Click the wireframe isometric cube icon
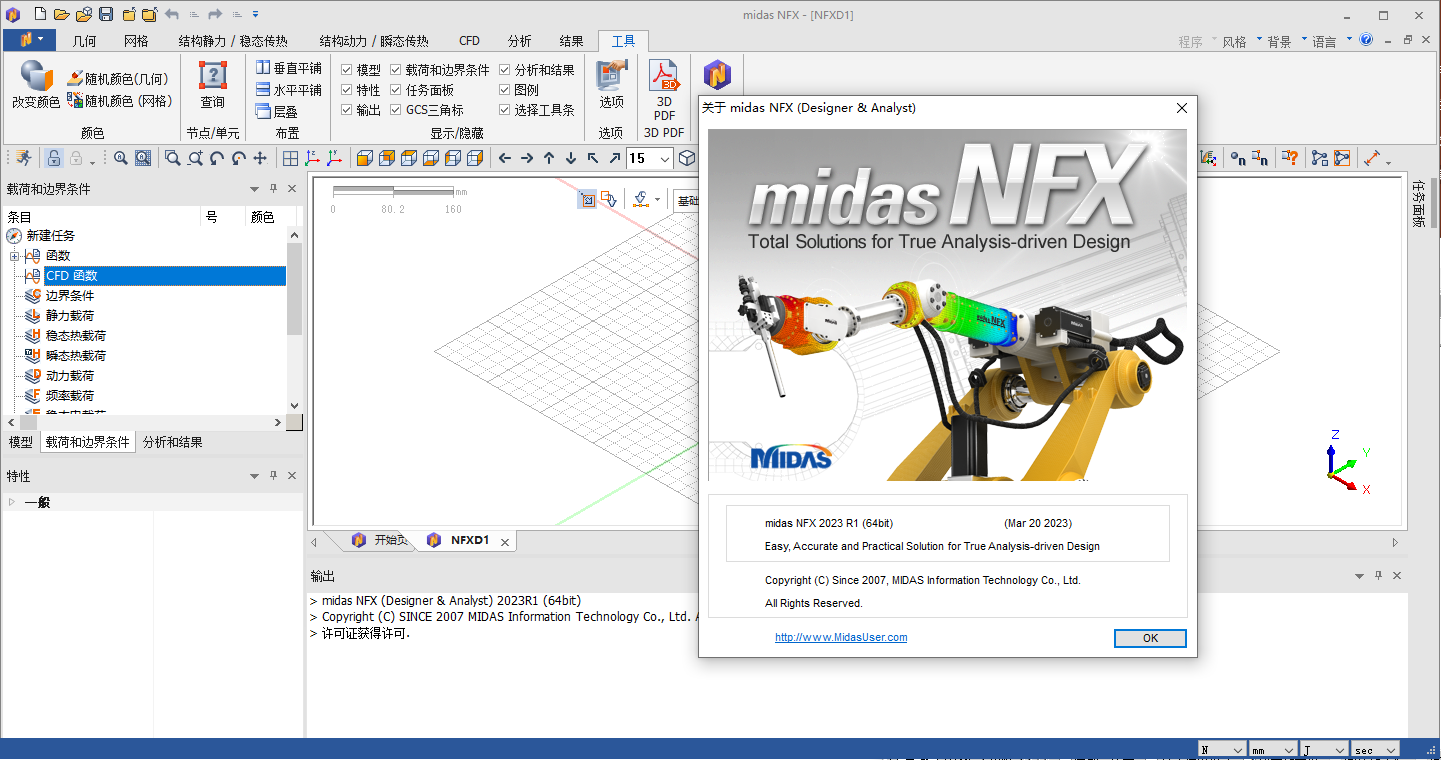 coord(687,158)
